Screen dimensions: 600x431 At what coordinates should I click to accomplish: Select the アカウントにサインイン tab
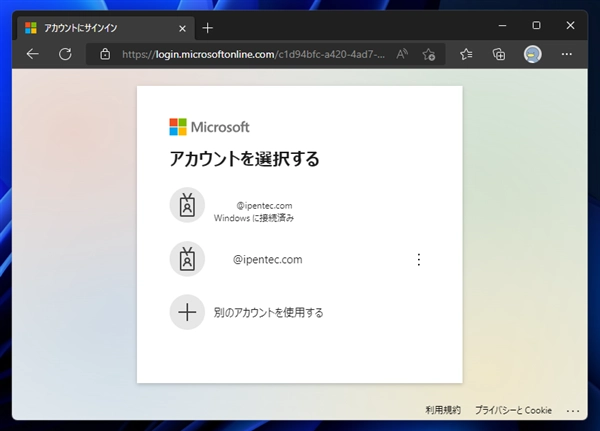[106, 28]
